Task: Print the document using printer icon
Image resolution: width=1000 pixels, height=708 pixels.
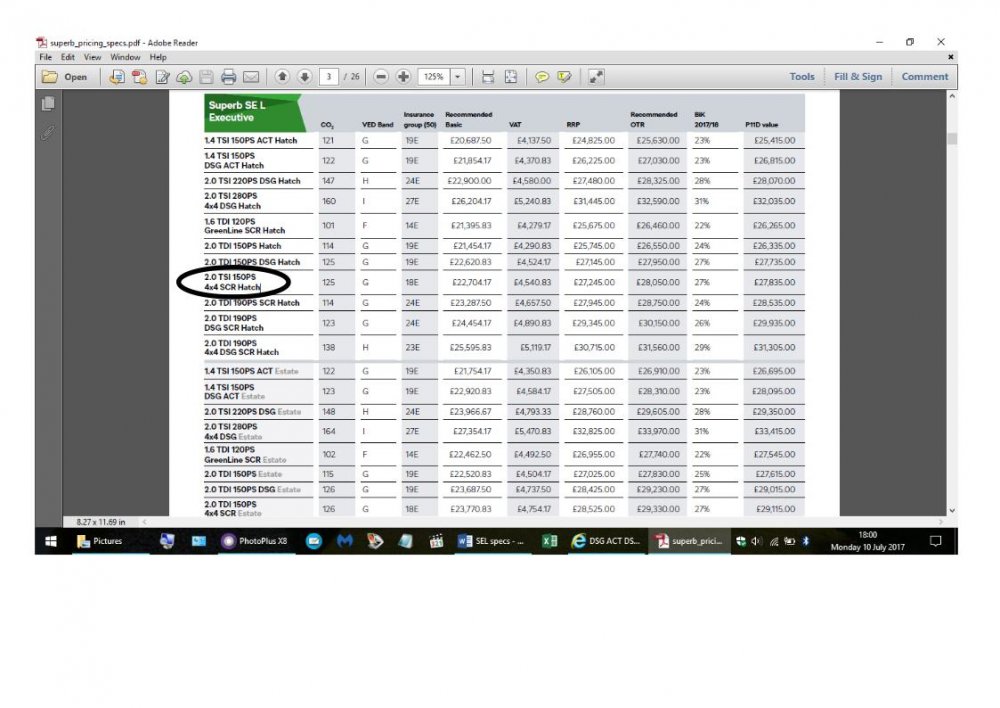Action: pos(228,77)
